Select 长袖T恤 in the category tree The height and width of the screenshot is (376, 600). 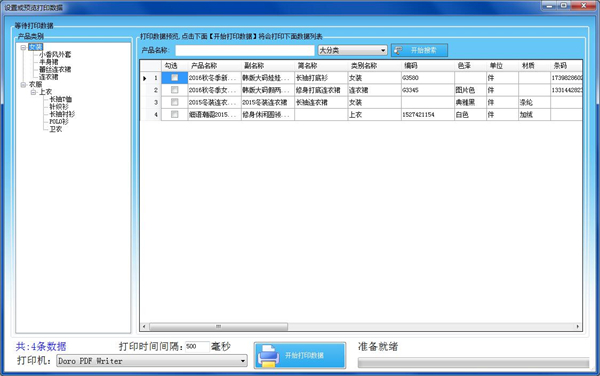point(60,99)
